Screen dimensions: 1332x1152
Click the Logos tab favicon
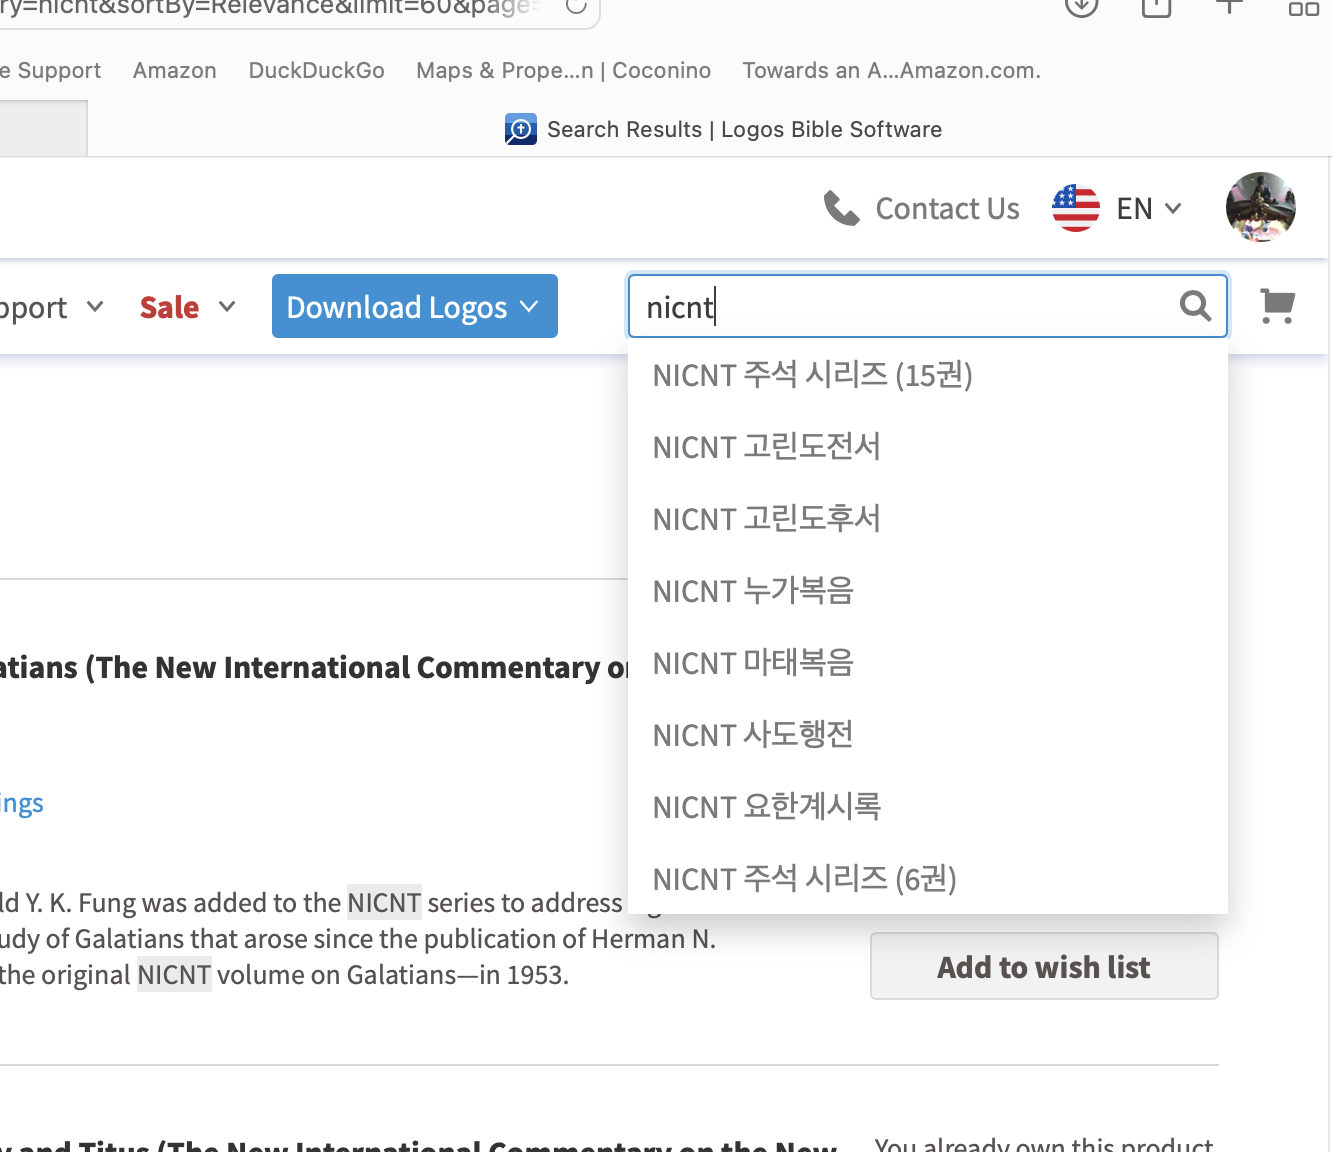521,130
